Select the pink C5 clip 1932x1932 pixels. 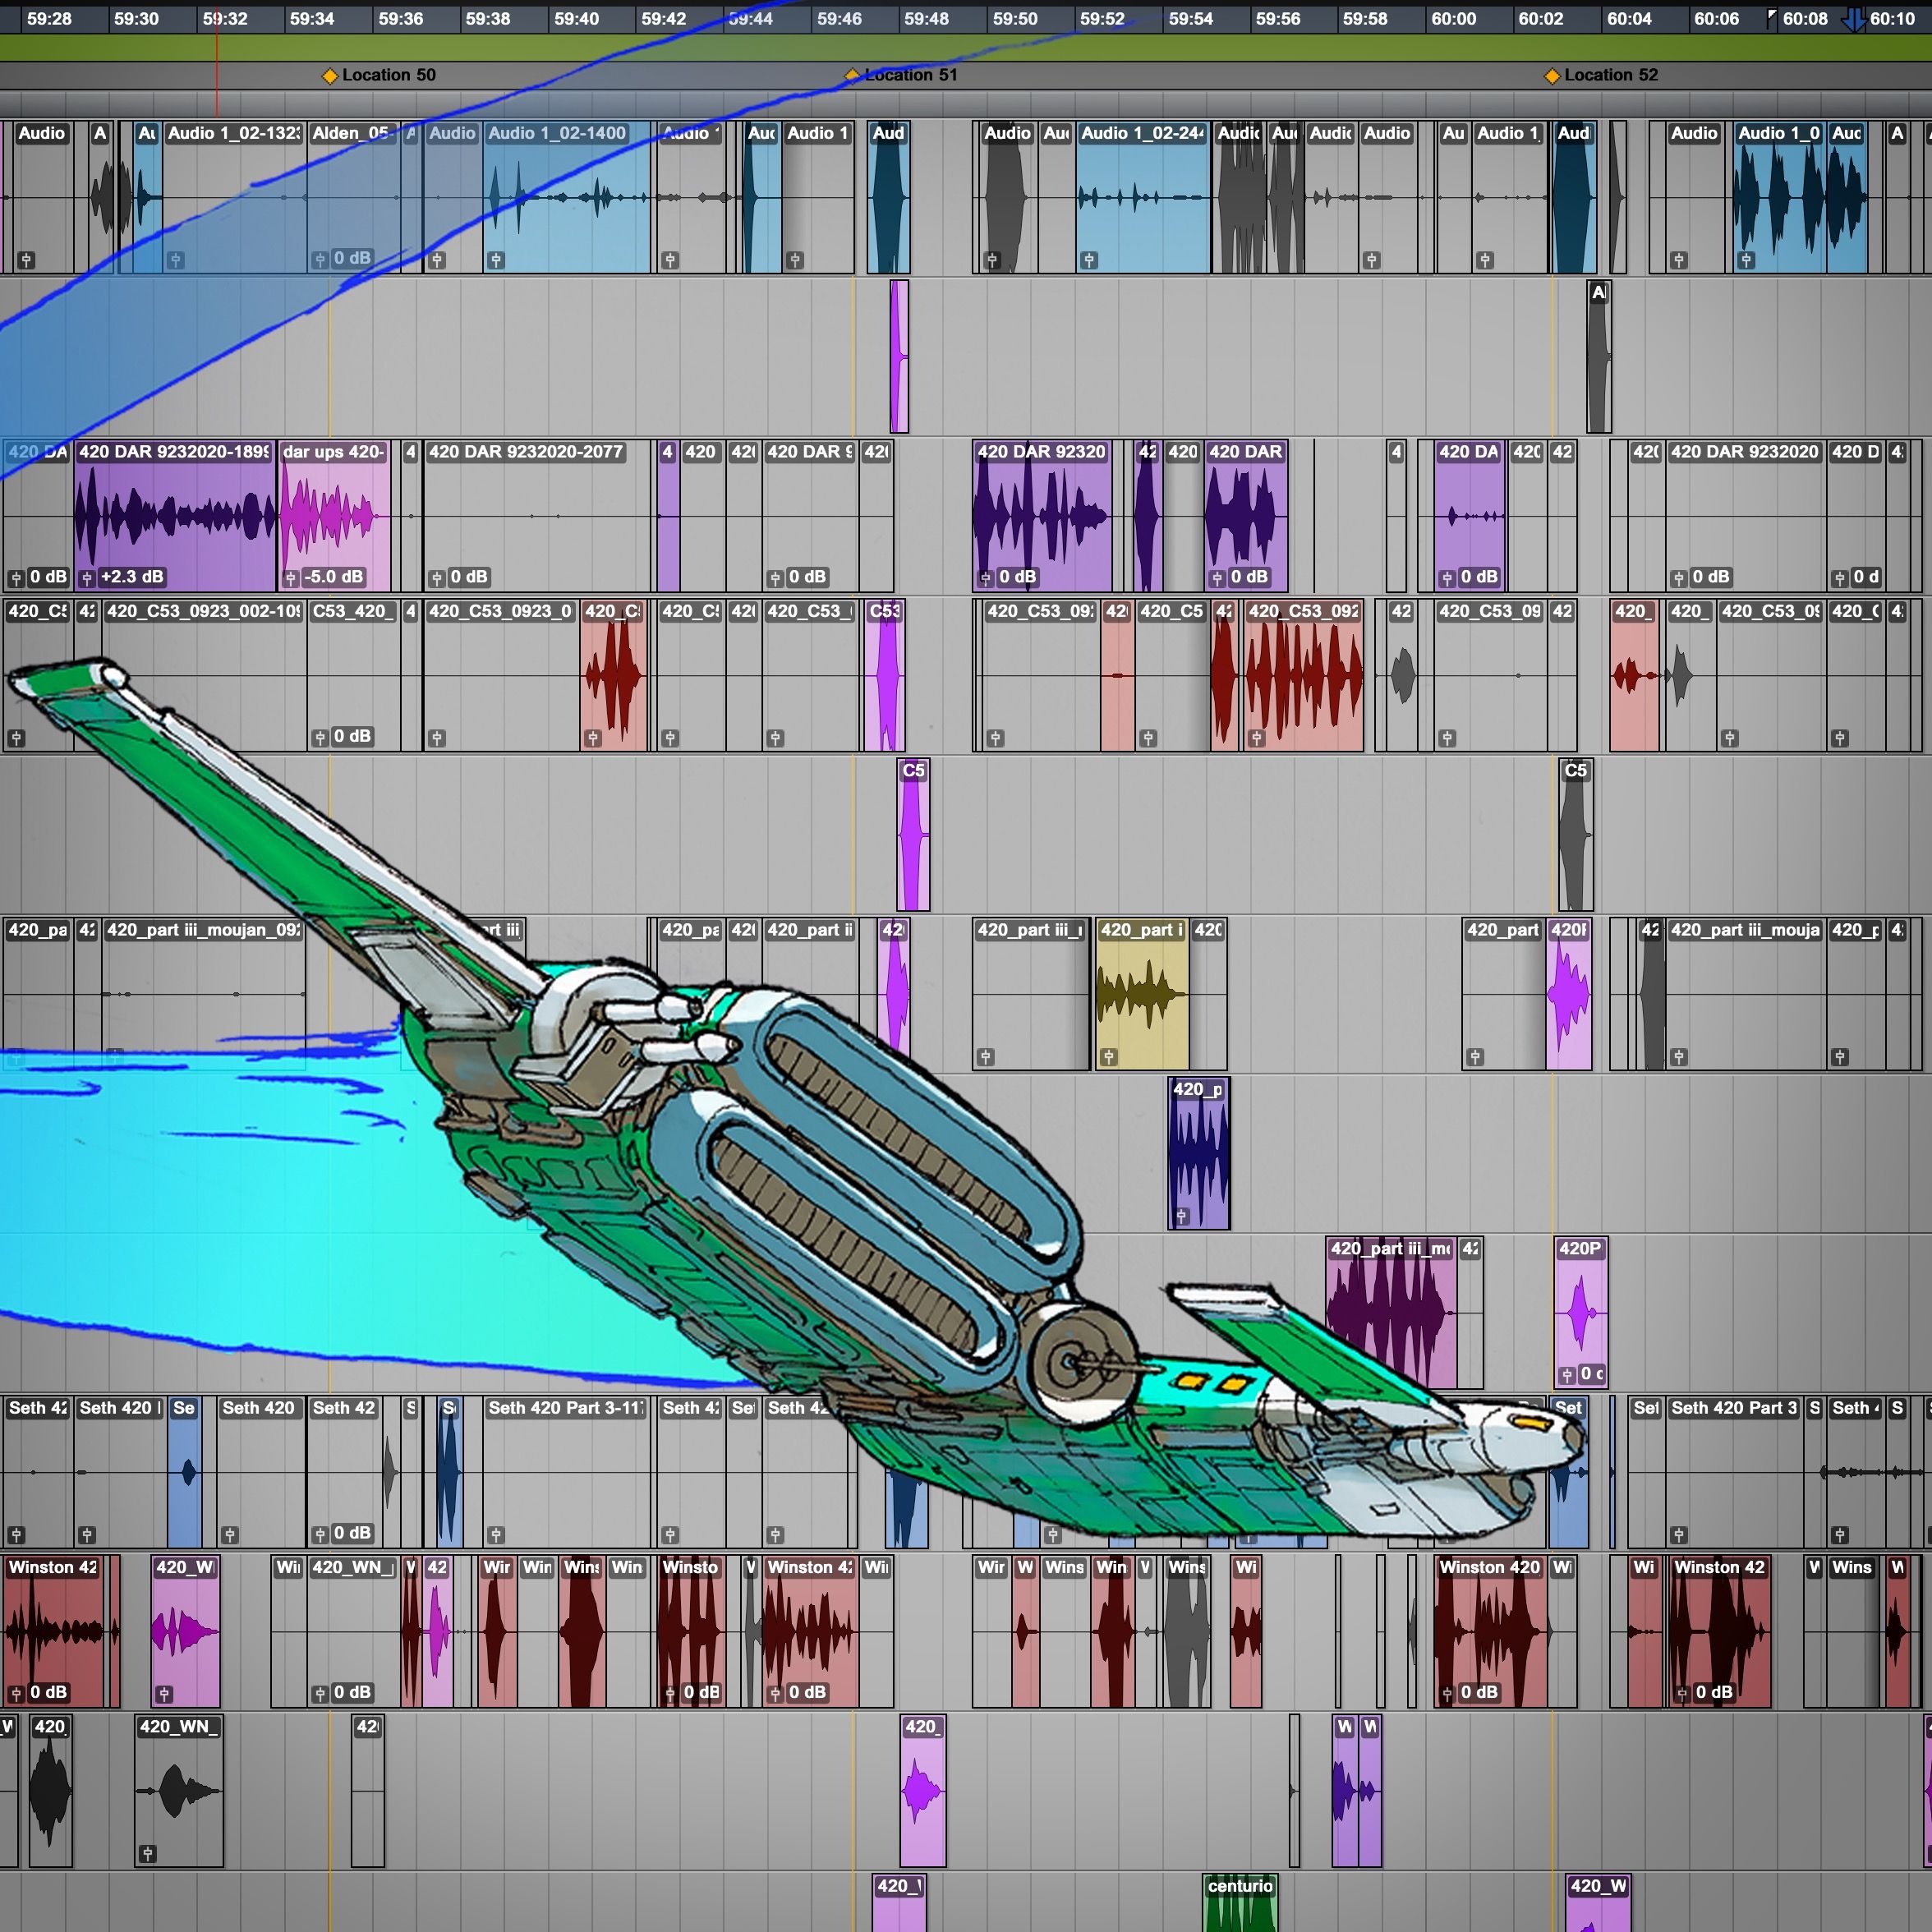coord(914,835)
